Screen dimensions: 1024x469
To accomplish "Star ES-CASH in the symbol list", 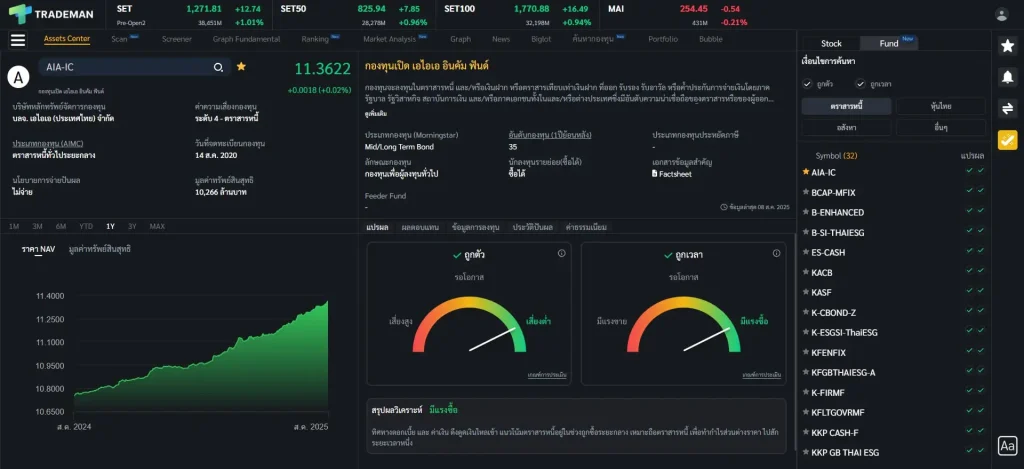I will click(806, 252).
